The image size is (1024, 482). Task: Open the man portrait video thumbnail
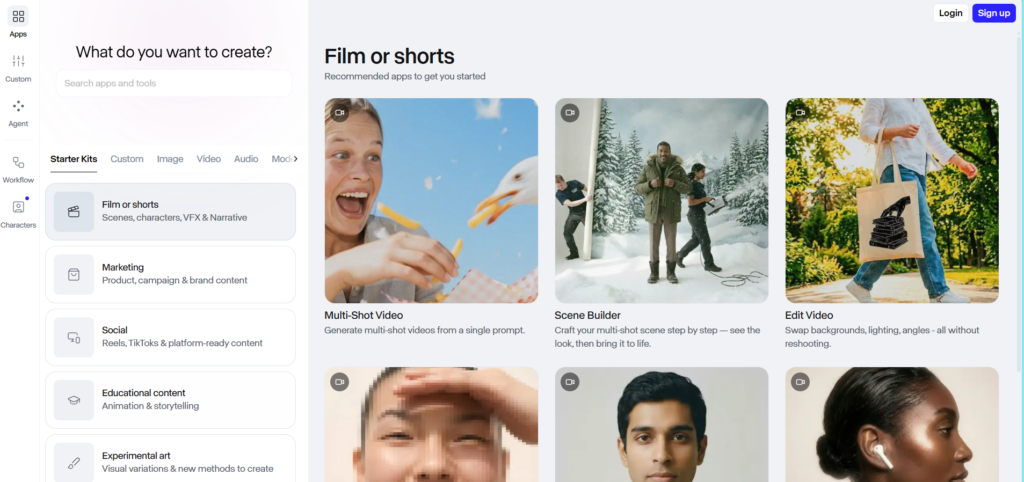(x=662, y=425)
